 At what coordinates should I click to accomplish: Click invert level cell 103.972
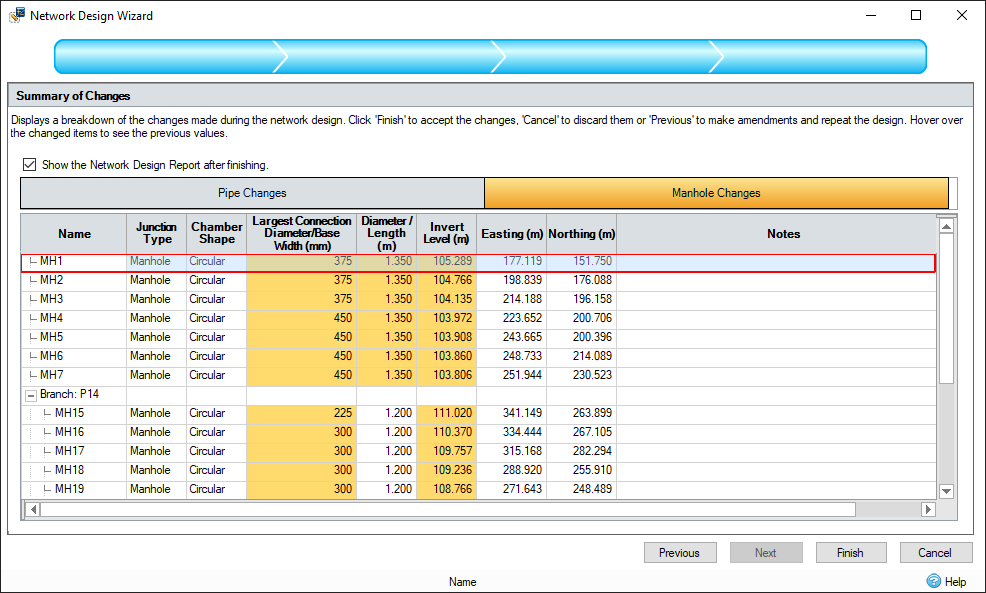446,318
